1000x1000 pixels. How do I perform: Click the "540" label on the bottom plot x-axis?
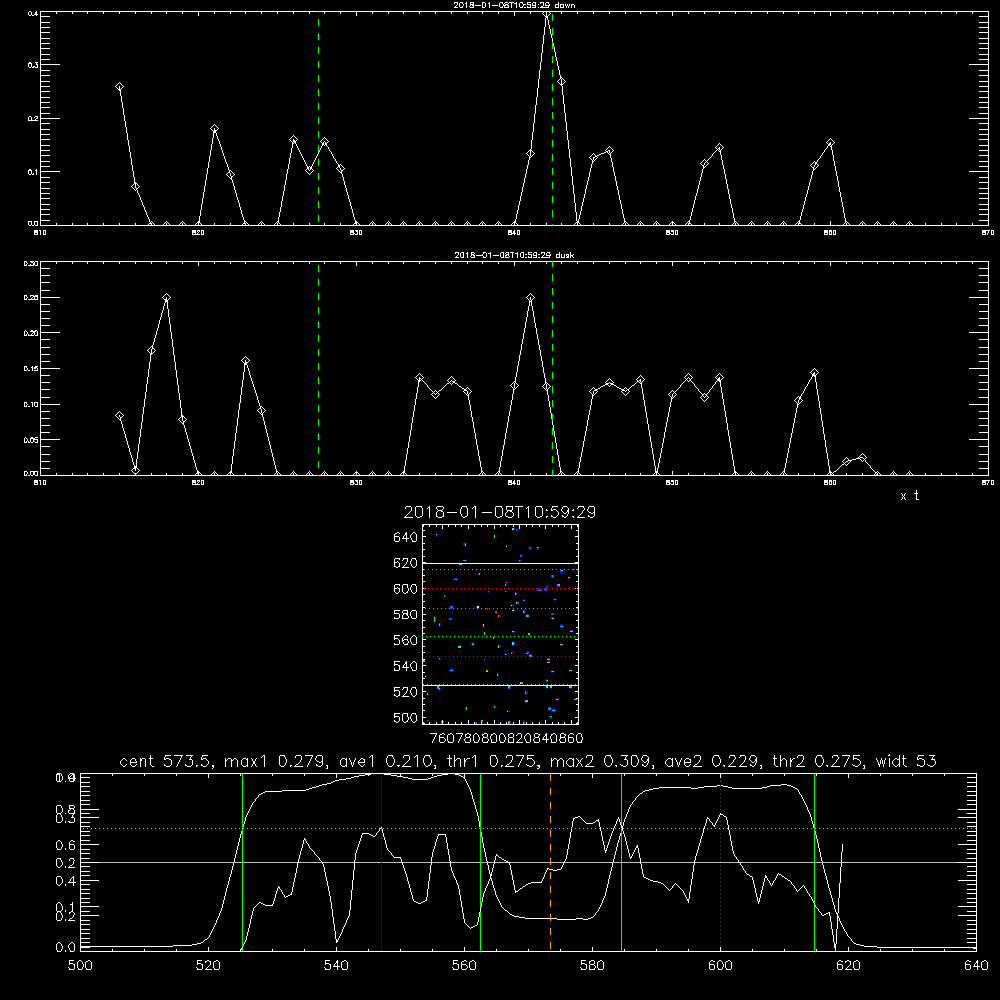tap(336, 966)
